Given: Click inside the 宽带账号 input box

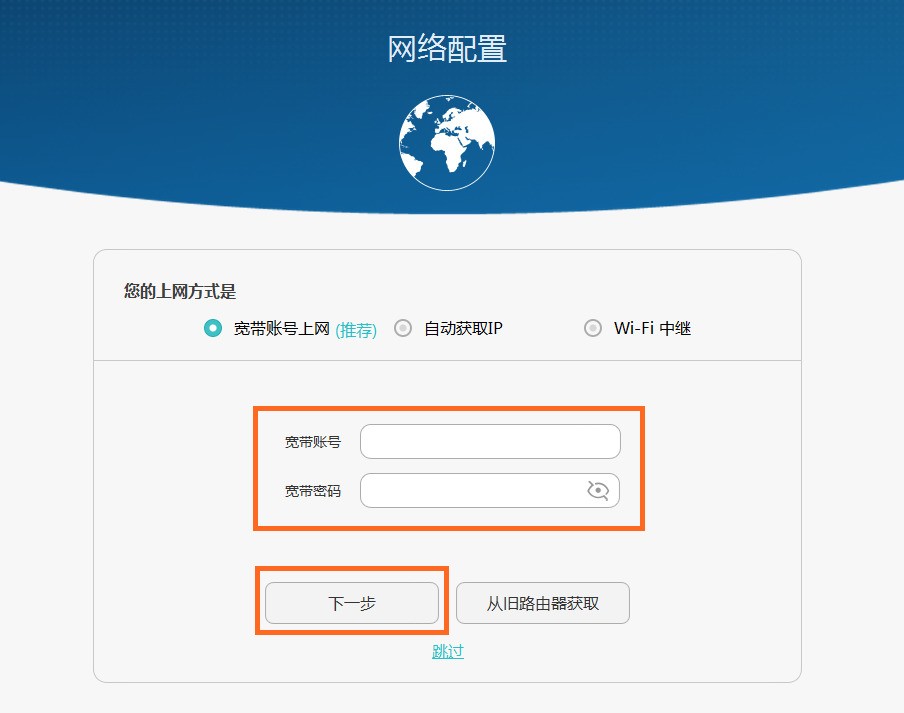Looking at the screenshot, I should (x=490, y=441).
